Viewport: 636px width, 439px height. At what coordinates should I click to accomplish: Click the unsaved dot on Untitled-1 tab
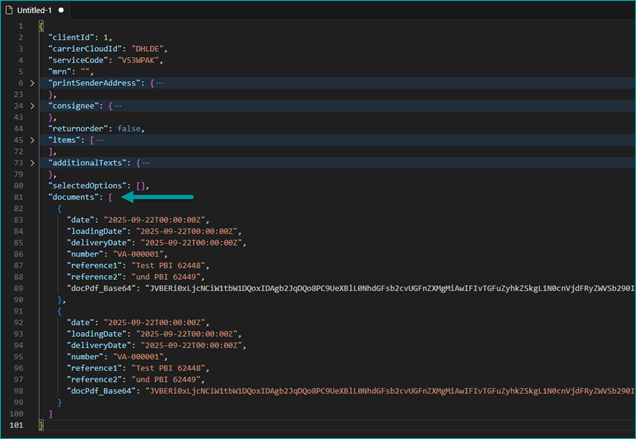(61, 10)
